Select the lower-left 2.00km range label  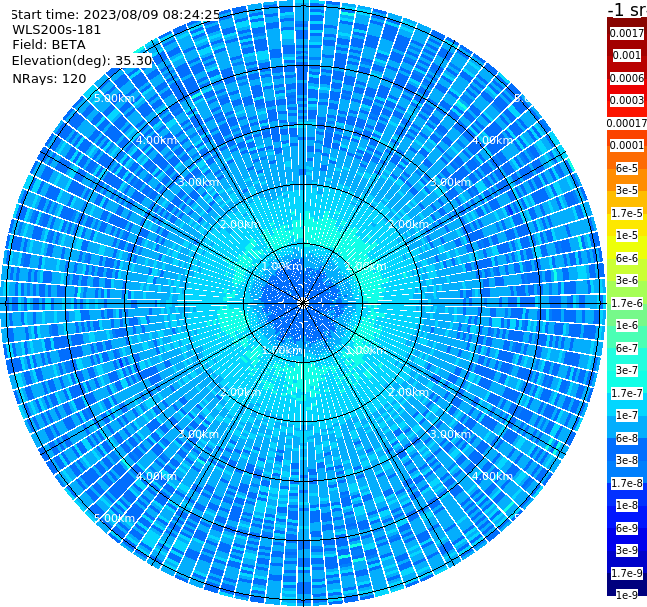(x=241, y=392)
